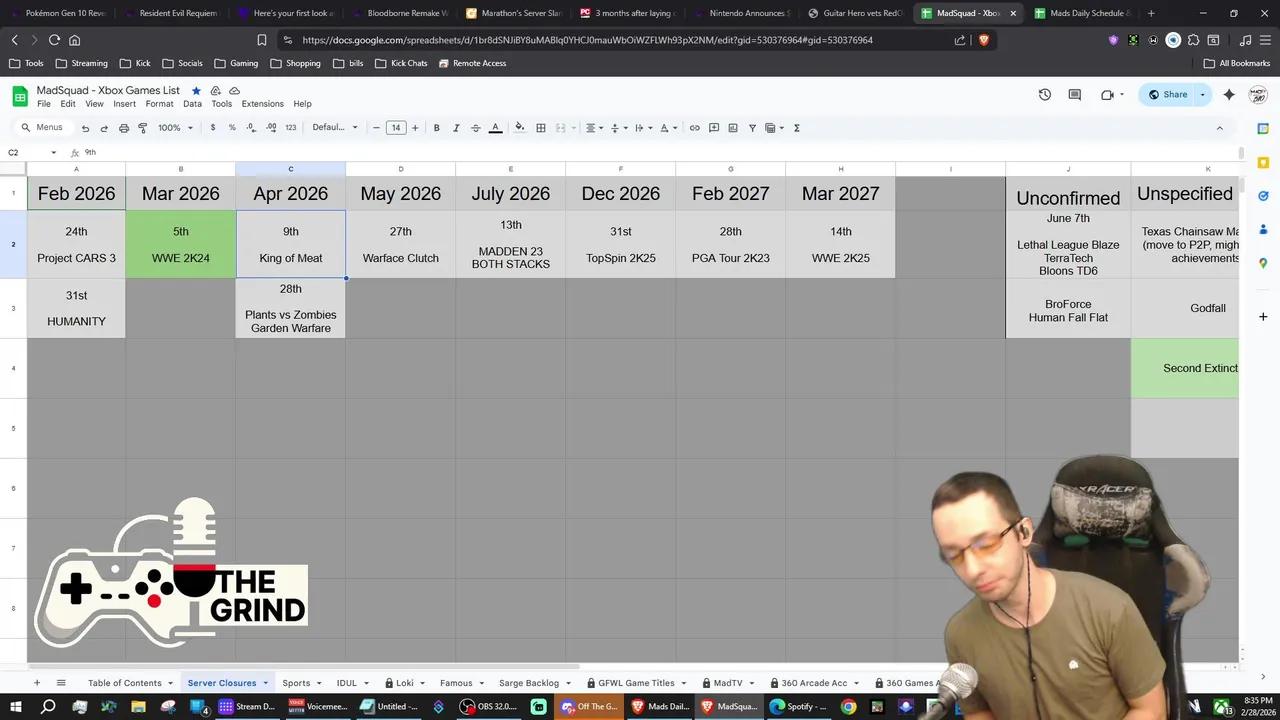Open the Format menu
The height and width of the screenshot is (720, 1280).
pyautogui.click(x=159, y=104)
